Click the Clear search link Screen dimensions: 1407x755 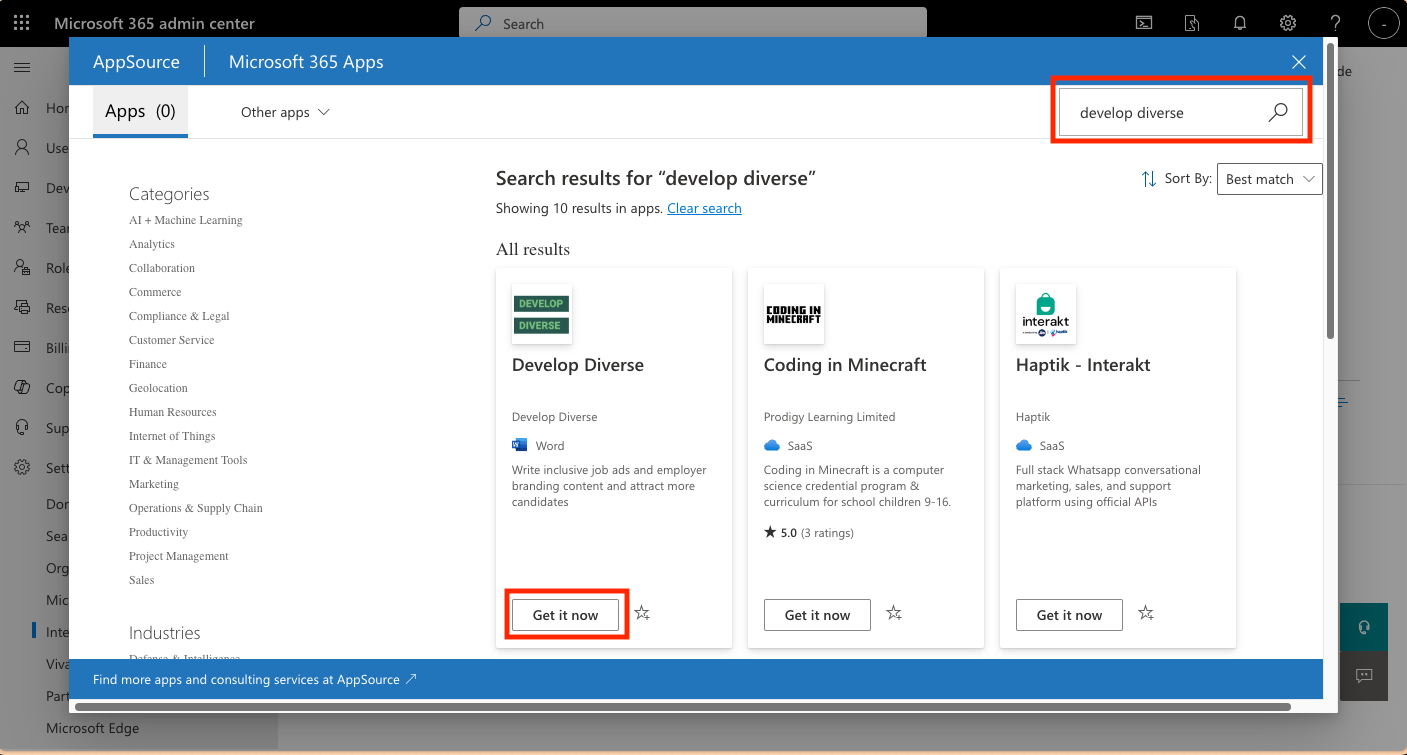coord(704,208)
